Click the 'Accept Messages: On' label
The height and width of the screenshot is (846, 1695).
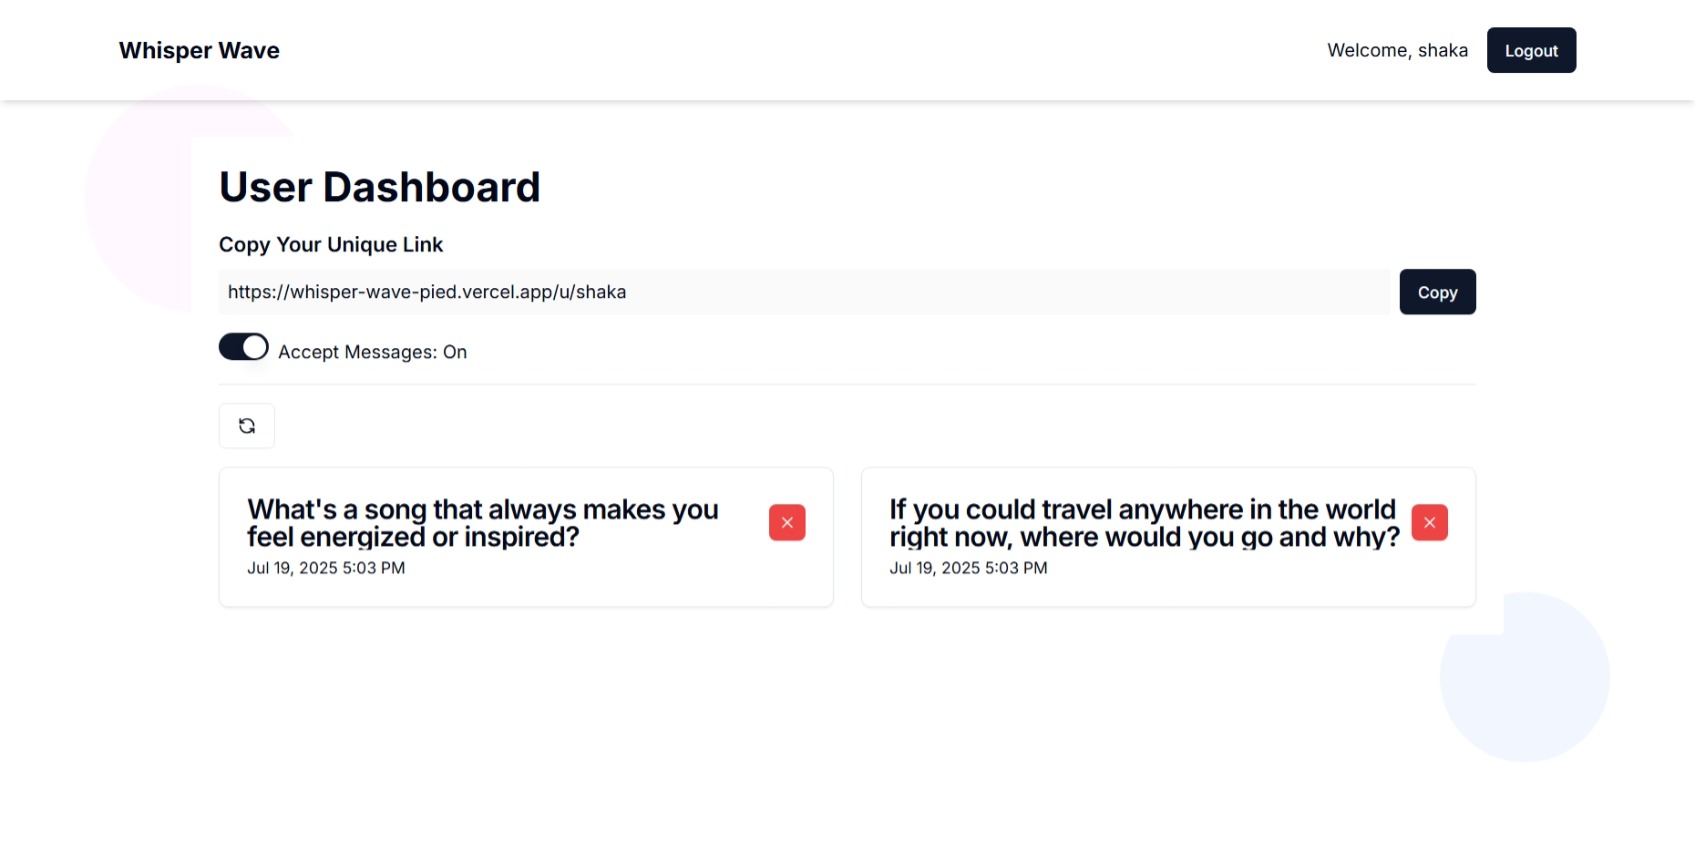372,352
